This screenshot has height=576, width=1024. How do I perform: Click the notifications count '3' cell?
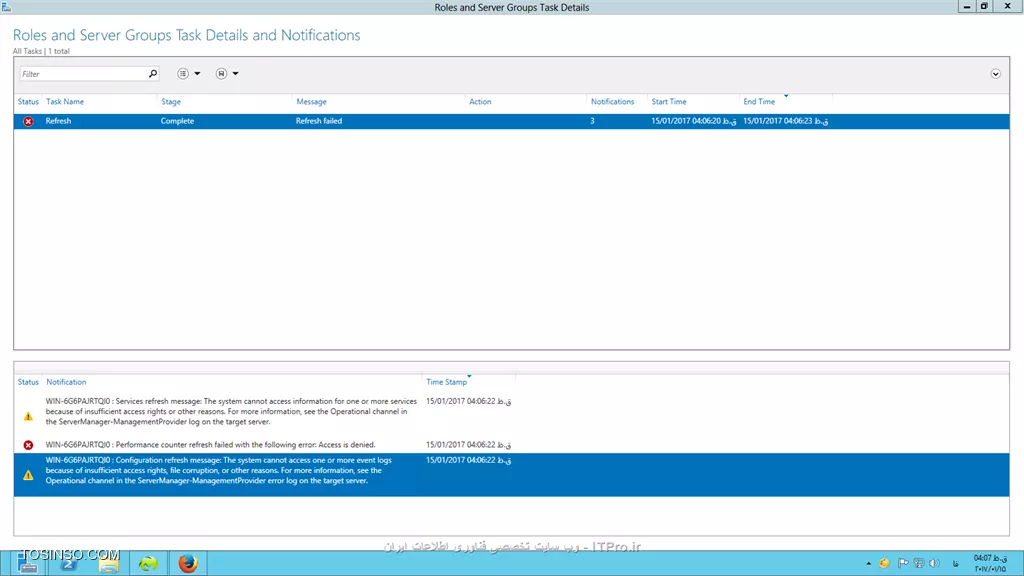(592, 121)
